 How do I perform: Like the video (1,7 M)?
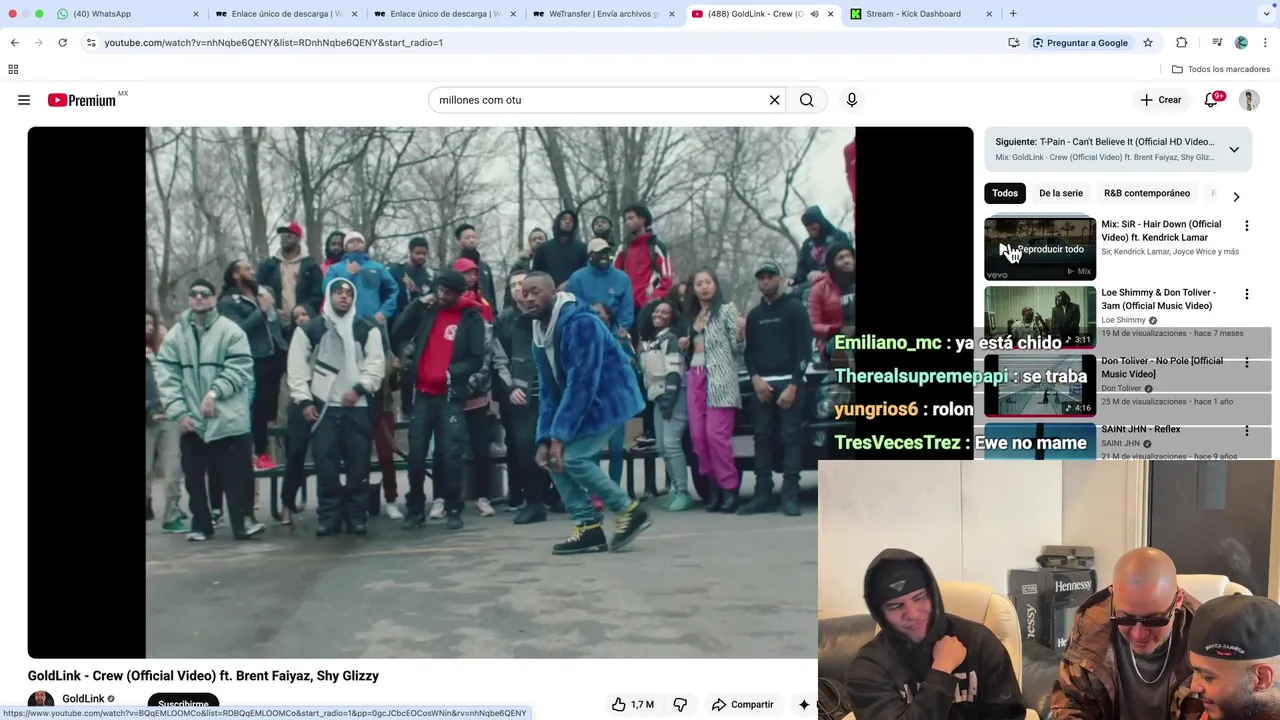(632, 704)
